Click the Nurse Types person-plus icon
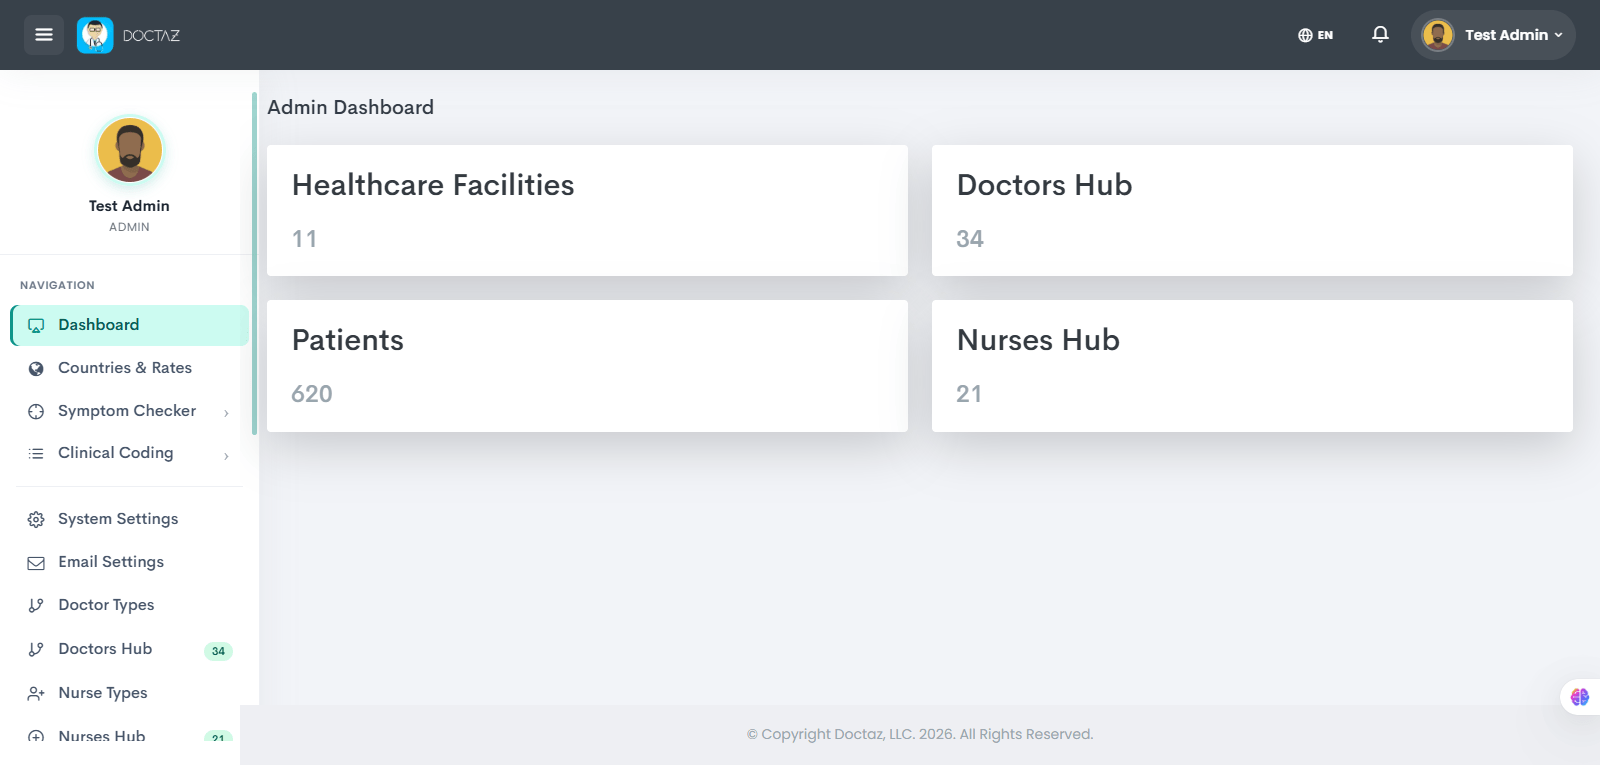The width and height of the screenshot is (1600, 765). 36,693
